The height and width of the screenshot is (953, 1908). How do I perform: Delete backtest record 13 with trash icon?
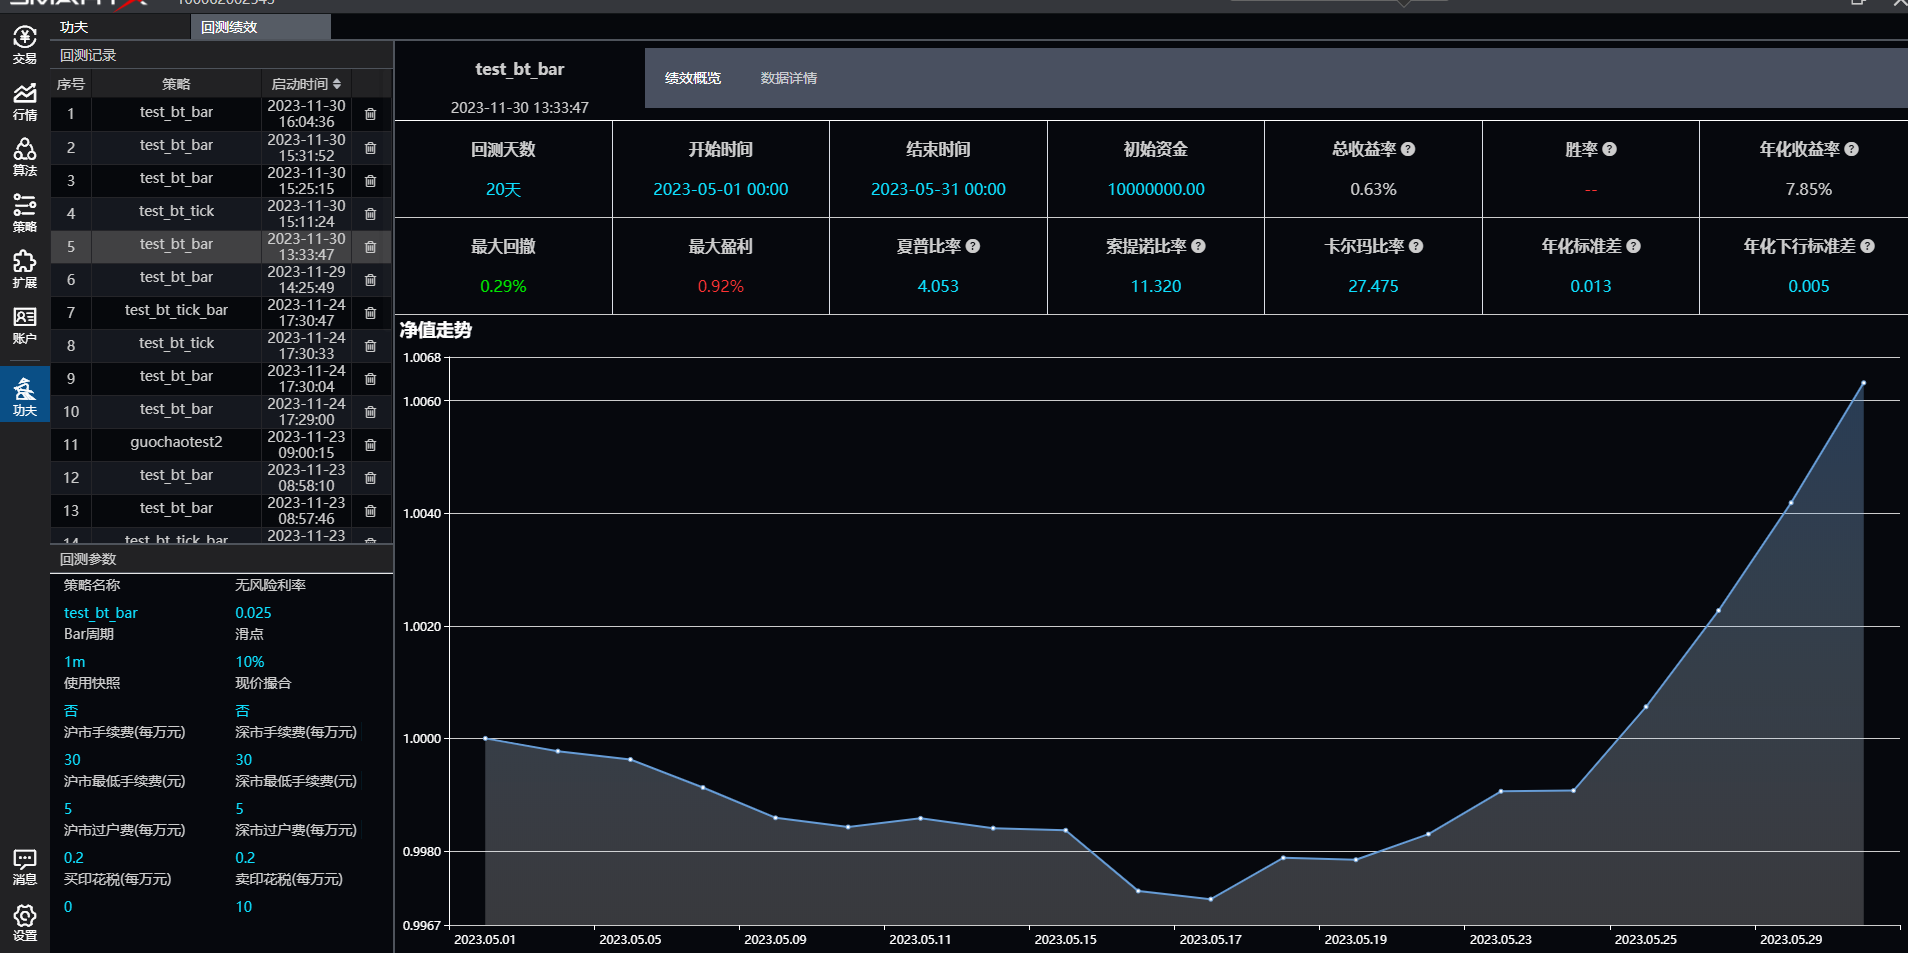[x=370, y=511]
